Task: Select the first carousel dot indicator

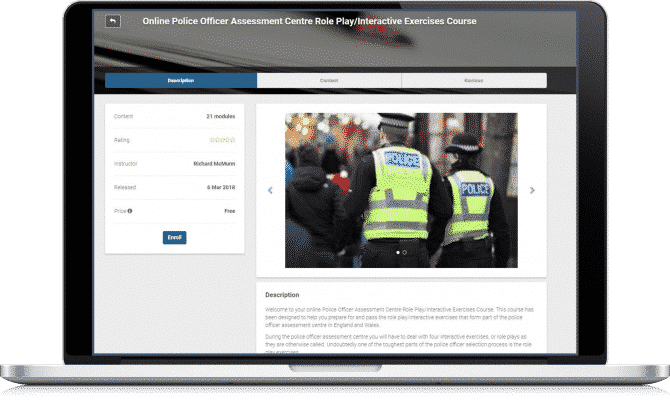Action: [398, 253]
